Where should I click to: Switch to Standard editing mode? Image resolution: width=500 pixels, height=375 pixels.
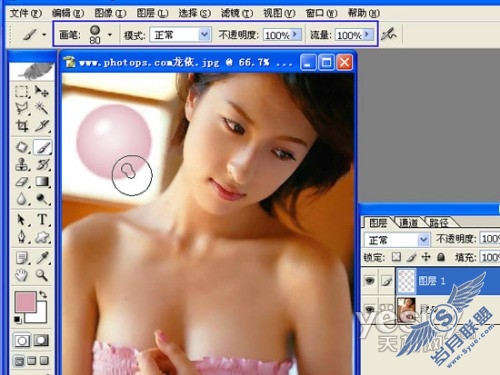point(22,341)
